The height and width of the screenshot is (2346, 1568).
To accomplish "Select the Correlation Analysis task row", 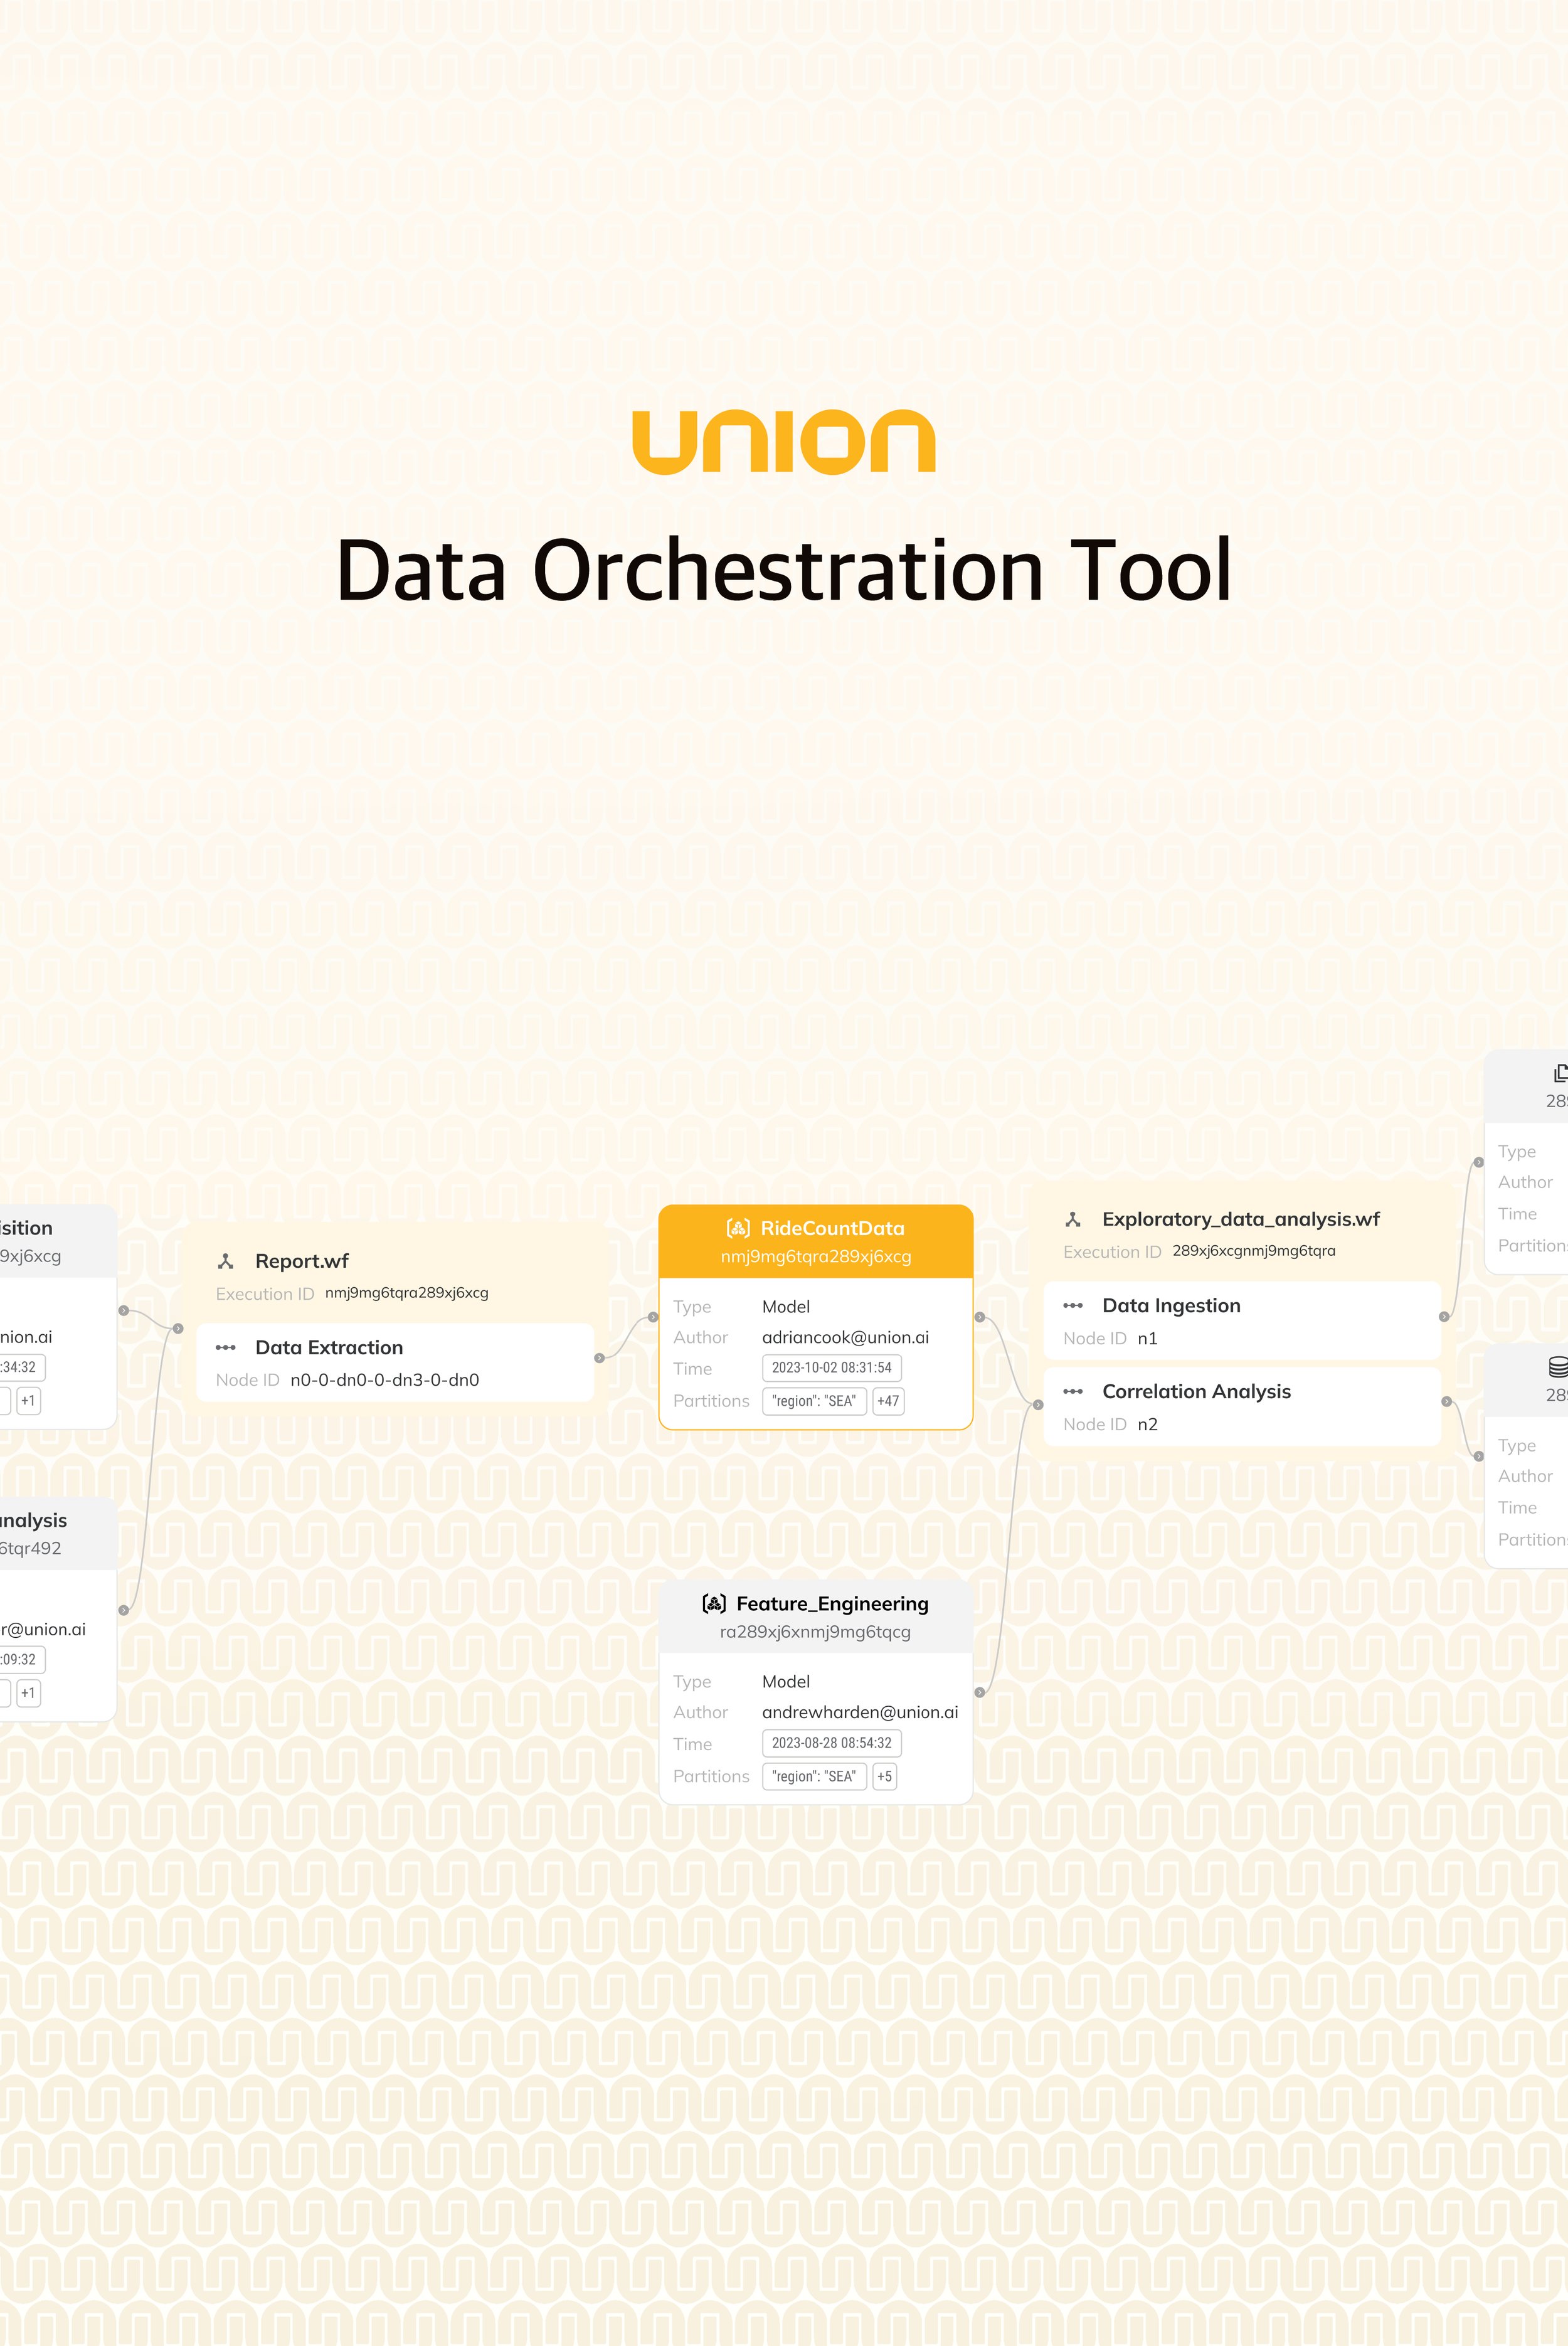I will pos(1242,1406).
